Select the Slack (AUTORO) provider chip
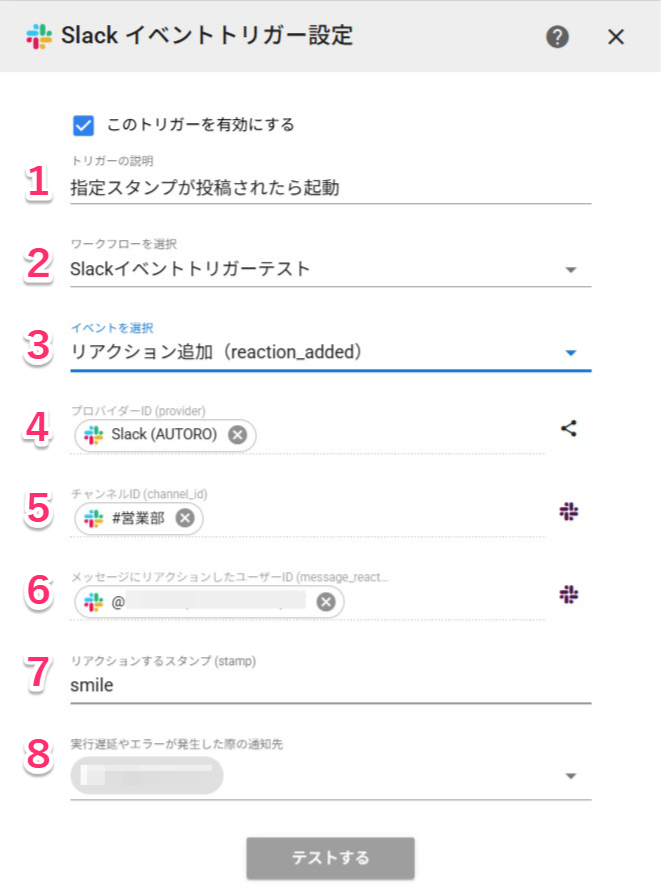 (x=155, y=435)
